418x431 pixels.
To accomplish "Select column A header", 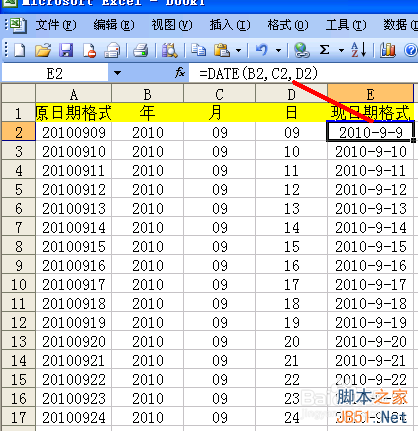I will tap(74, 93).
